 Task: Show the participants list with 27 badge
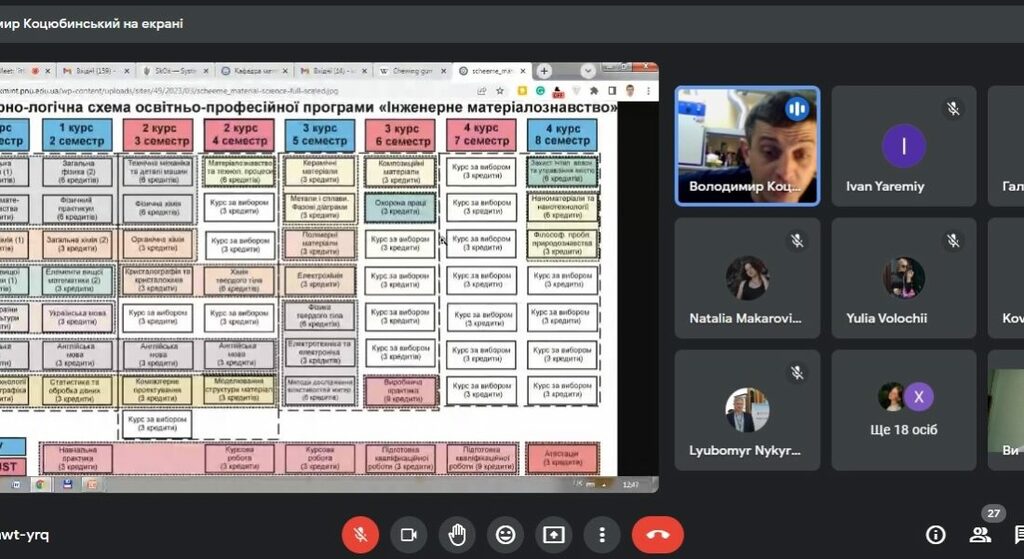tap(980, 533)
